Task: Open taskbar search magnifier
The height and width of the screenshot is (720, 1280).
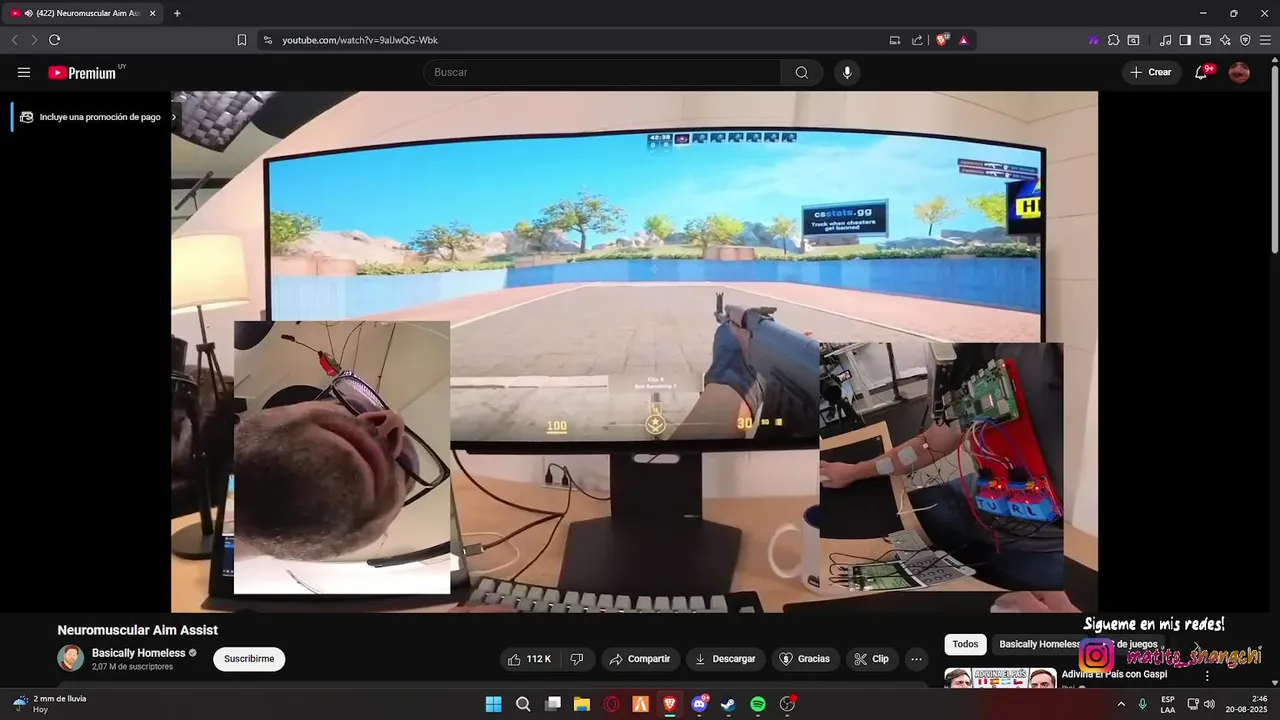Action: tap(523, 704)
